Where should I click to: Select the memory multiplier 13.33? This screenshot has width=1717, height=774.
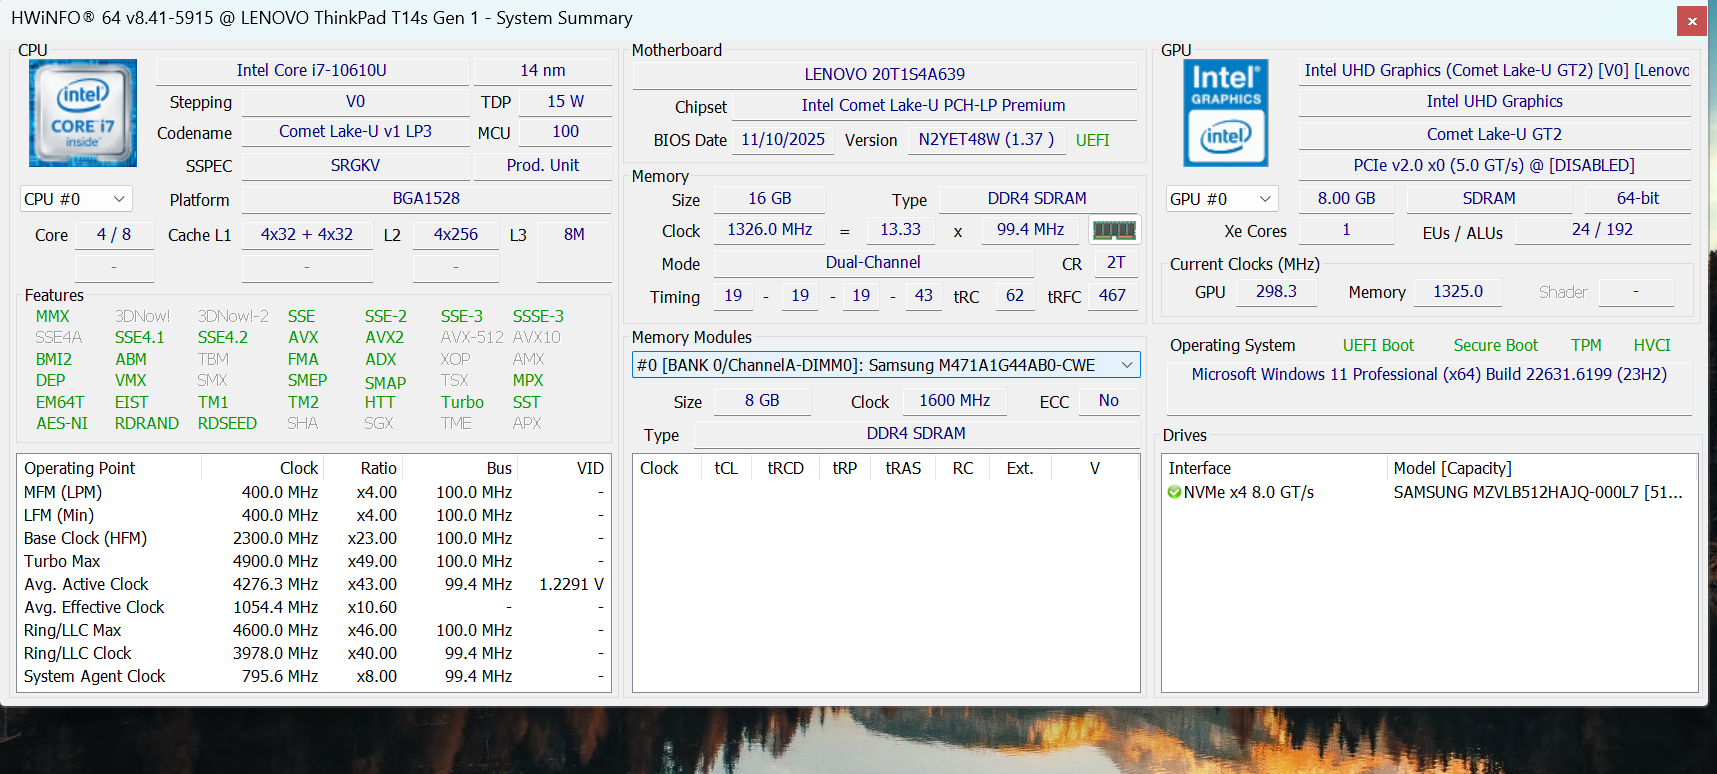(900, 229)
